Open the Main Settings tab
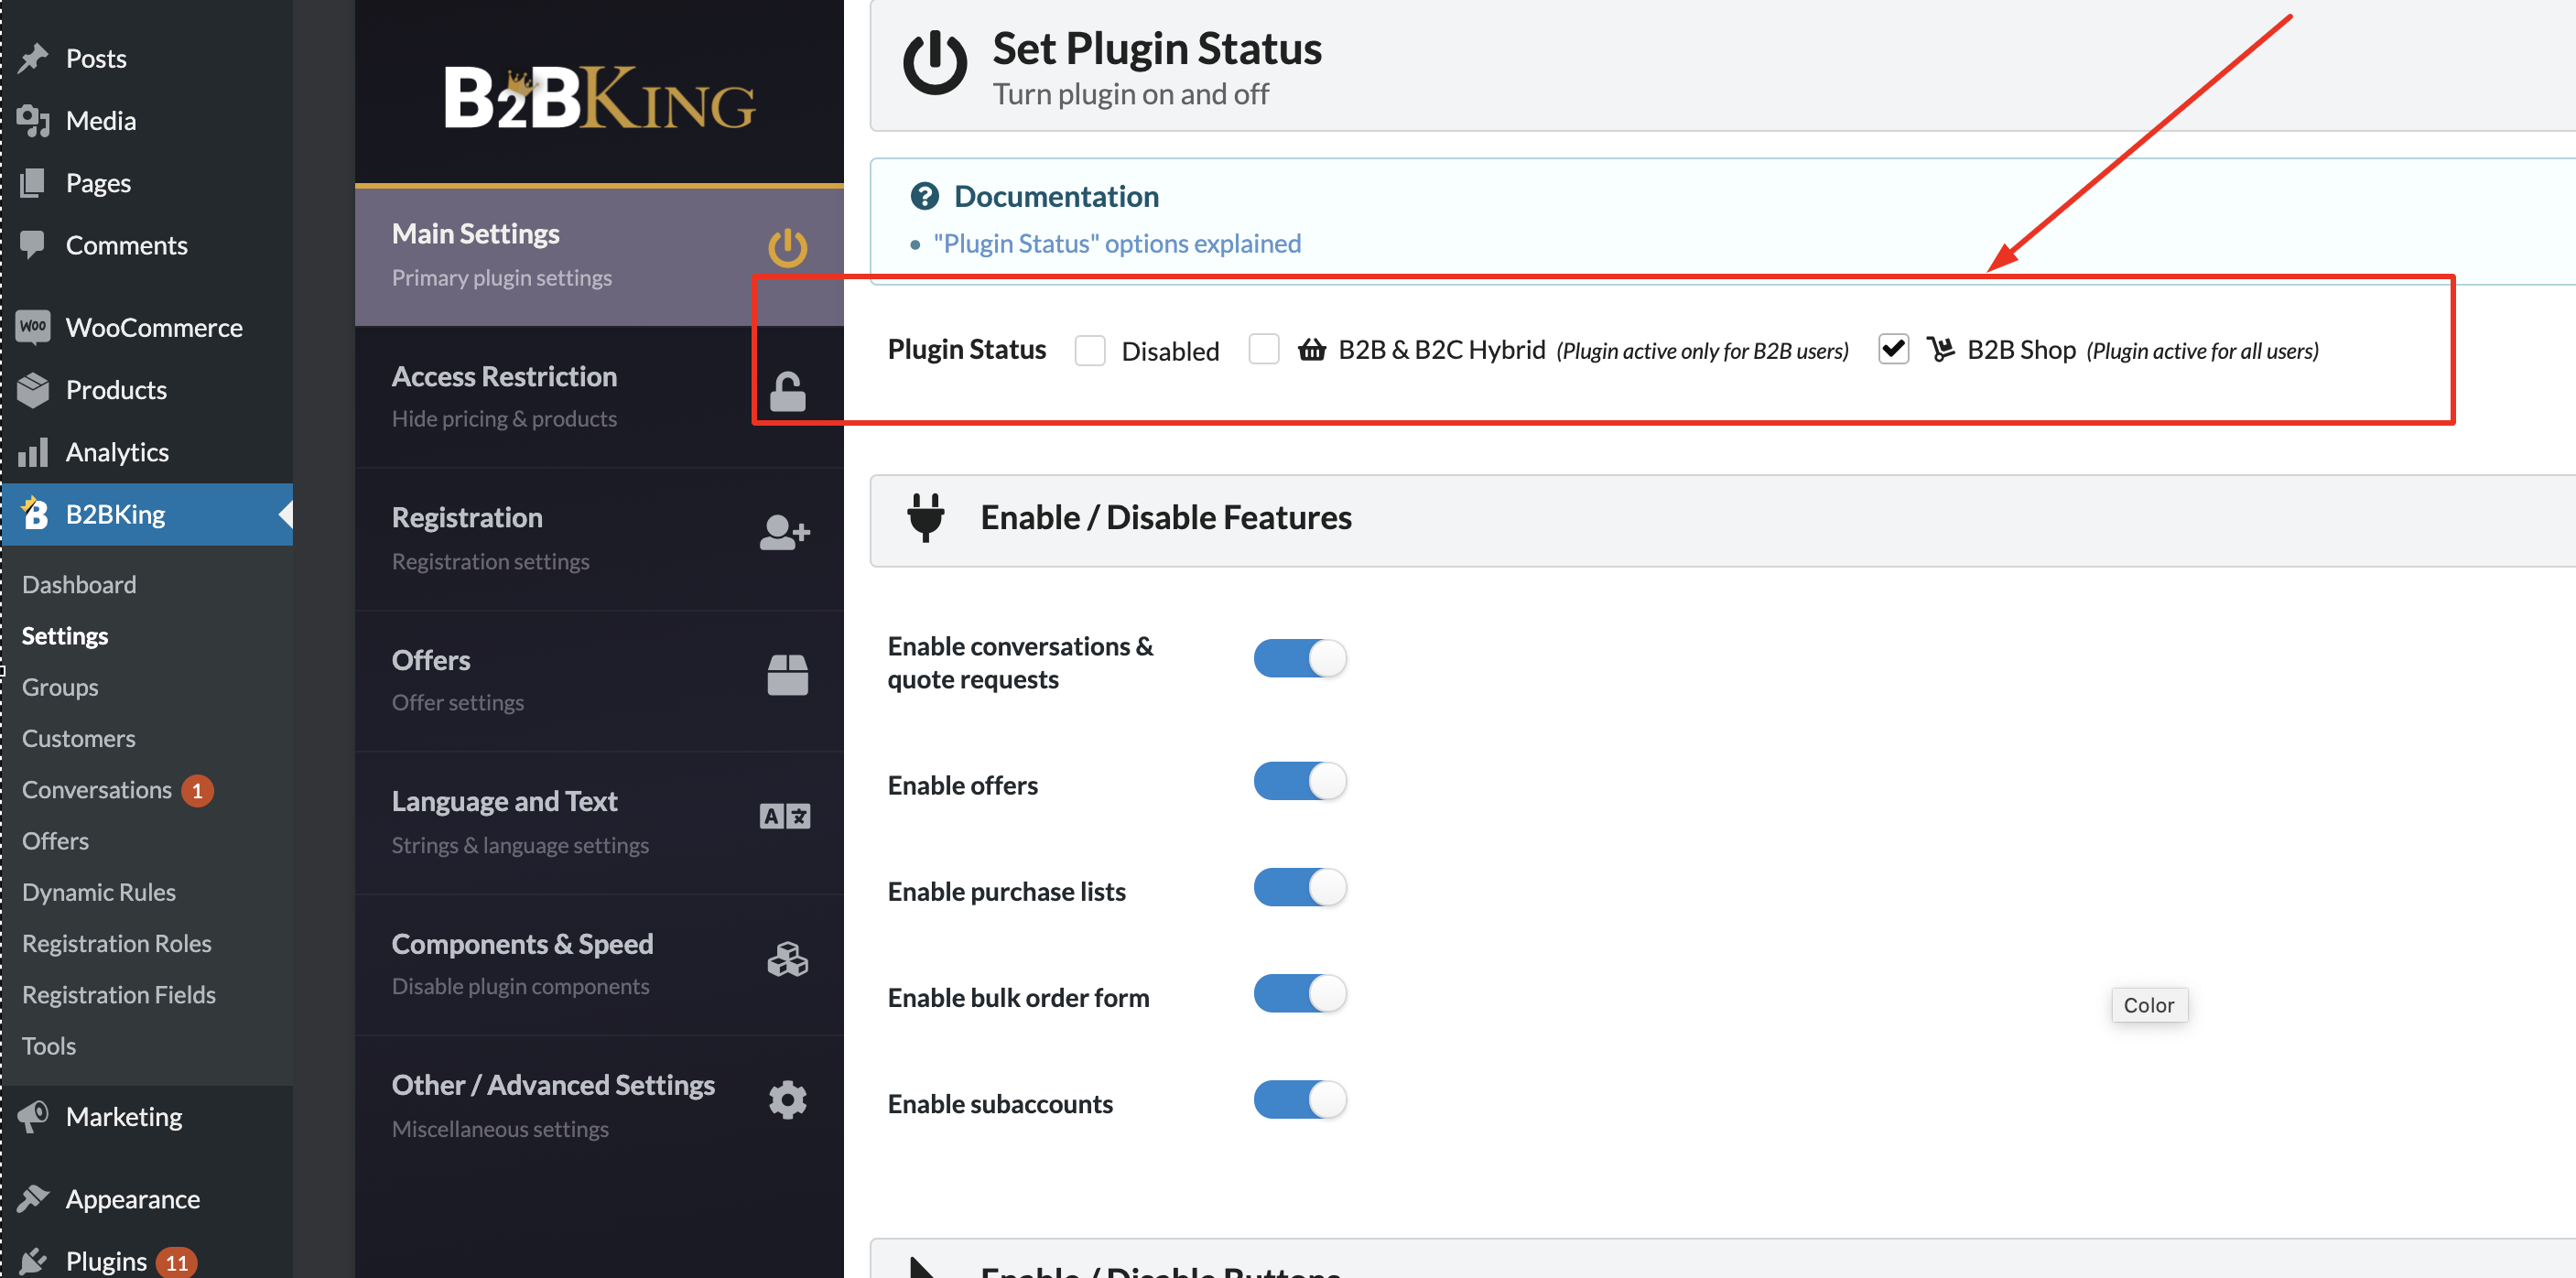 pos(599,255)
